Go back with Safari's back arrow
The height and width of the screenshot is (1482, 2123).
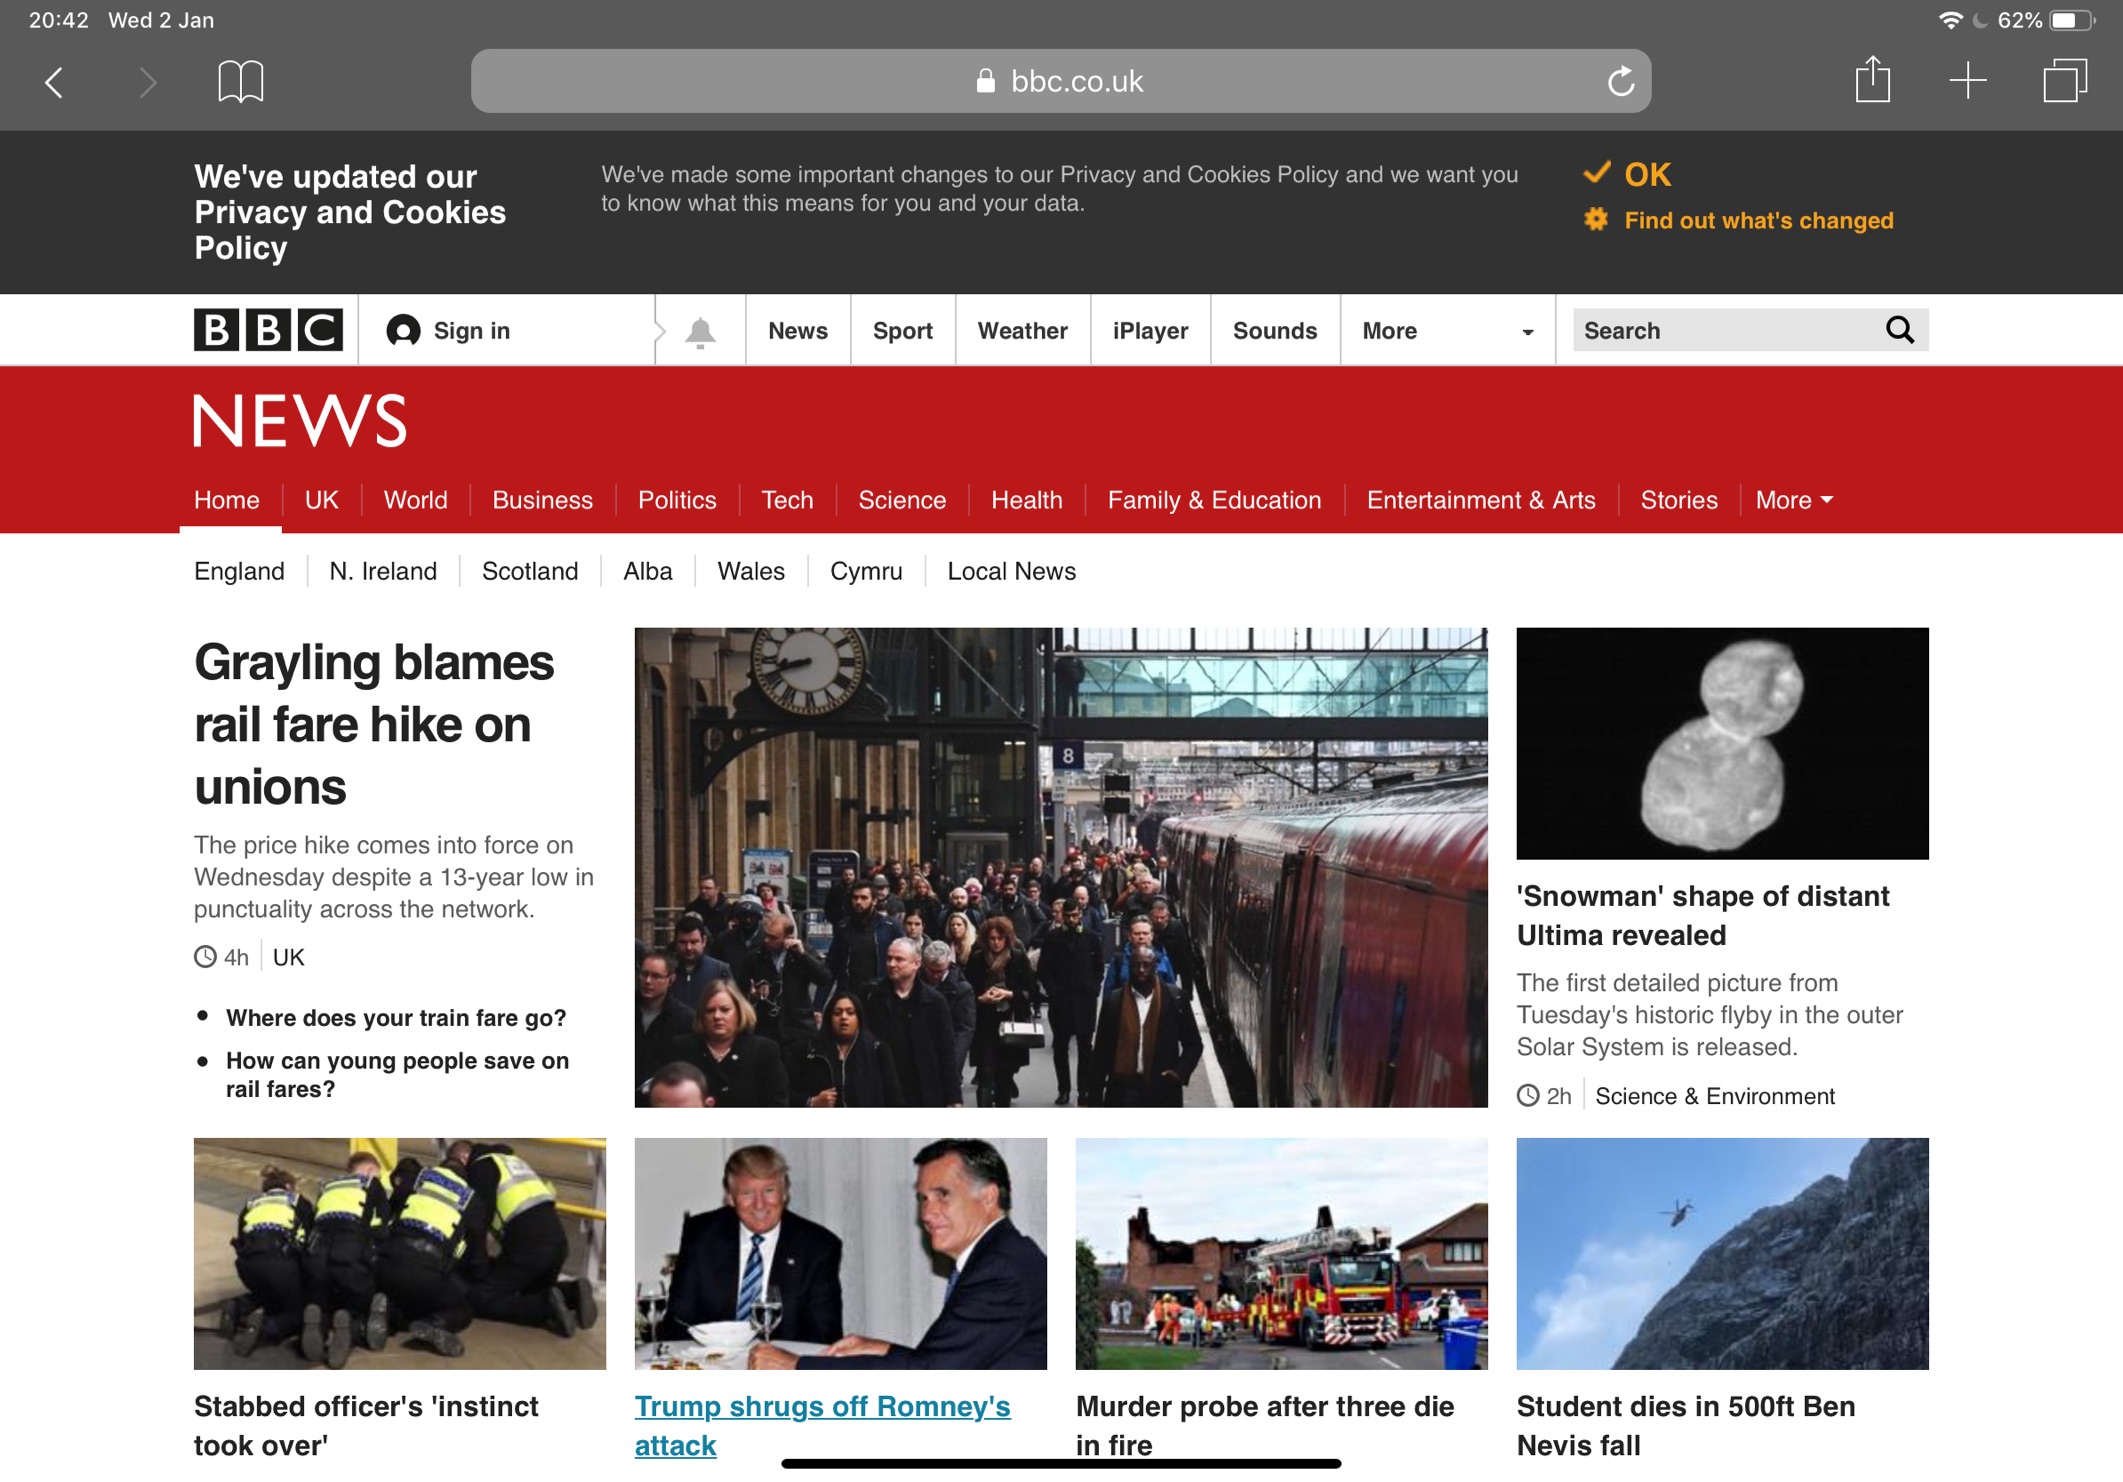click(x=54, y=82)
